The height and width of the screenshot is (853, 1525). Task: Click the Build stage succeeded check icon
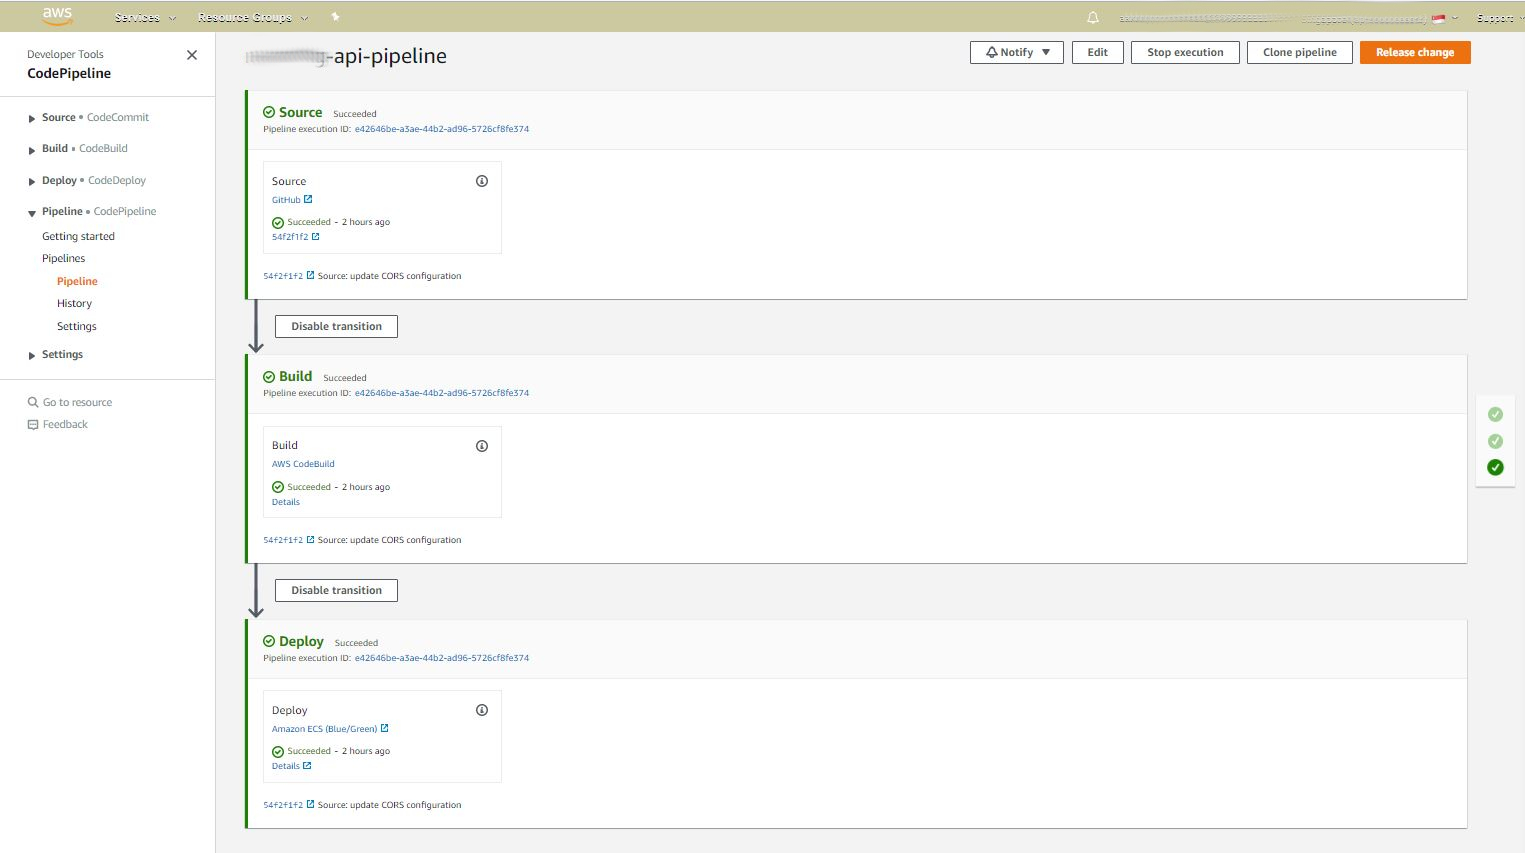point(269,377)
